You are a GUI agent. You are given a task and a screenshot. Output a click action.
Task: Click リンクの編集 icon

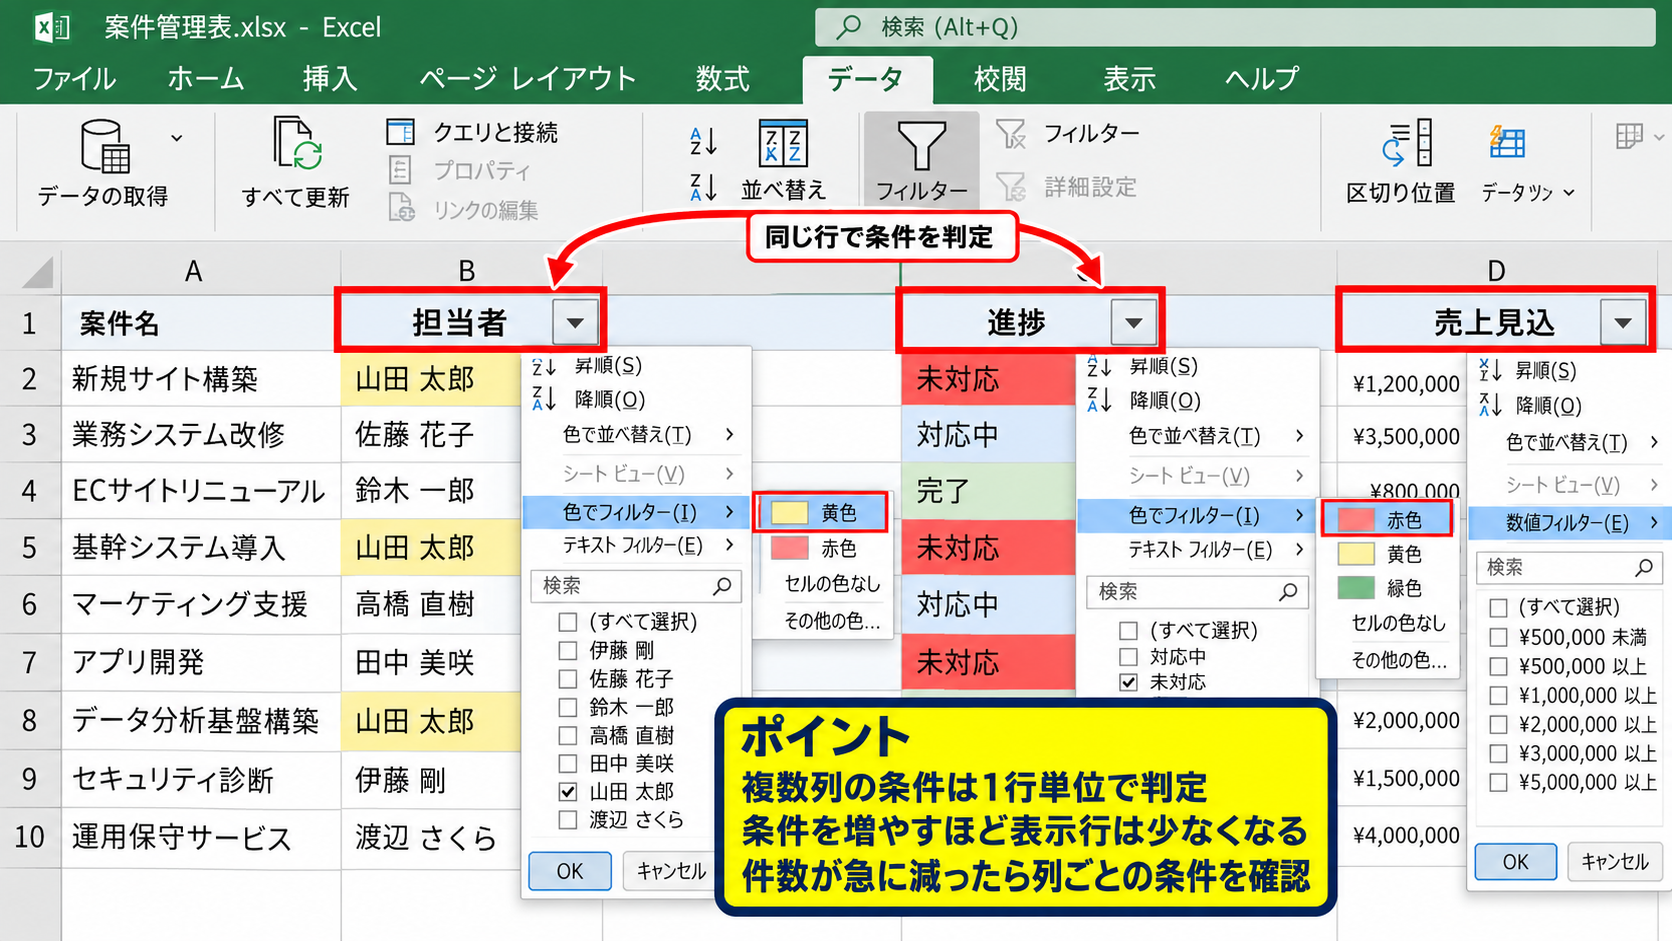click(401, 208)
